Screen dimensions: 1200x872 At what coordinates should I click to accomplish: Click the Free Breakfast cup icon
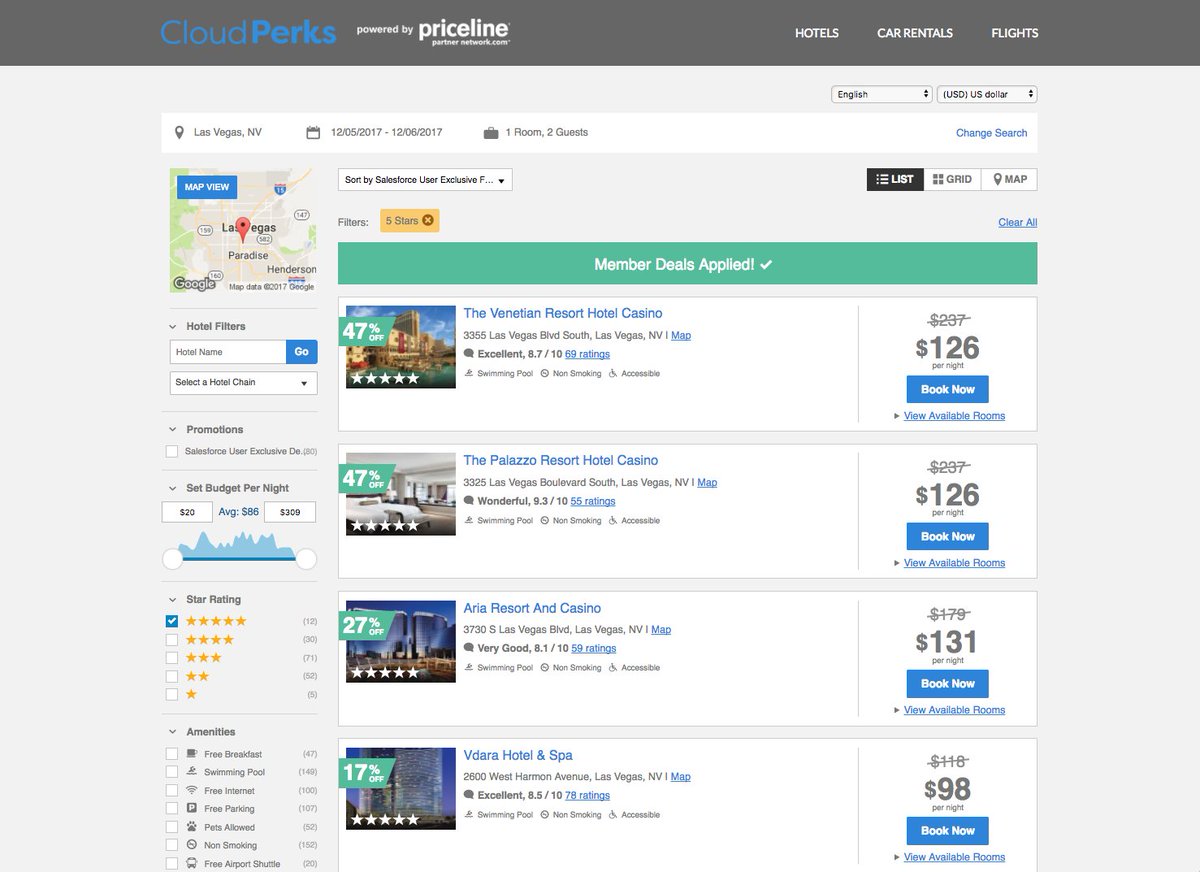tap(192, 753)
